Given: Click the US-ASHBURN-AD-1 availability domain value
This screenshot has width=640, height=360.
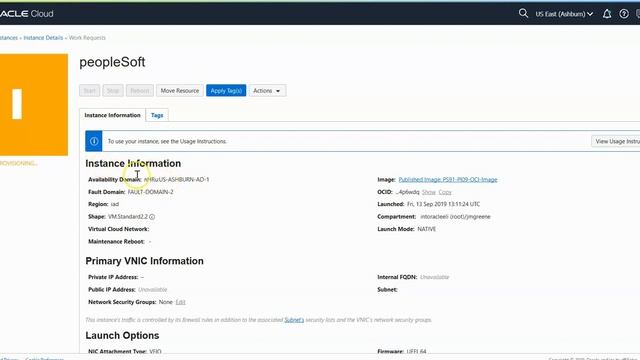Looking at the screenshot, I should click(176, 180).
